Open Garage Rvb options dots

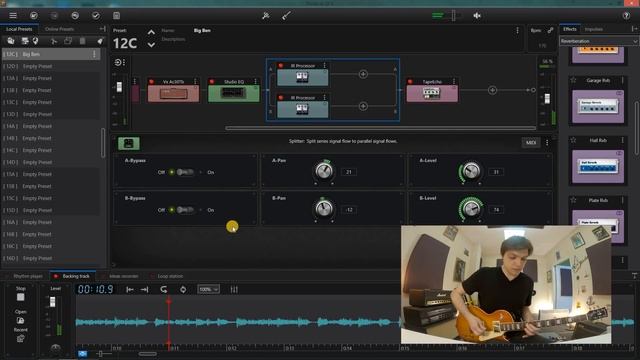click(622, 80)
